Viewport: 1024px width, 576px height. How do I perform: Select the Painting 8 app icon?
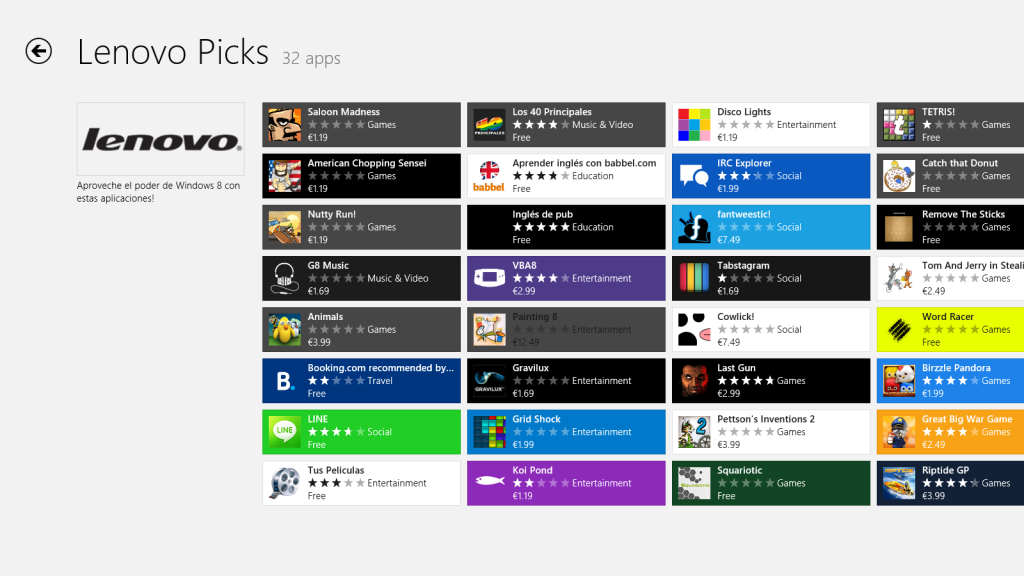pos(489,330)
